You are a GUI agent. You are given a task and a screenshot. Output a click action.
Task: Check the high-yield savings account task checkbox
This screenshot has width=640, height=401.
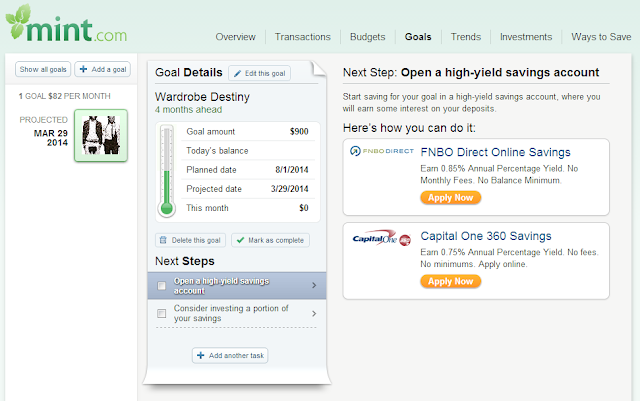click(x=162, y=286)
